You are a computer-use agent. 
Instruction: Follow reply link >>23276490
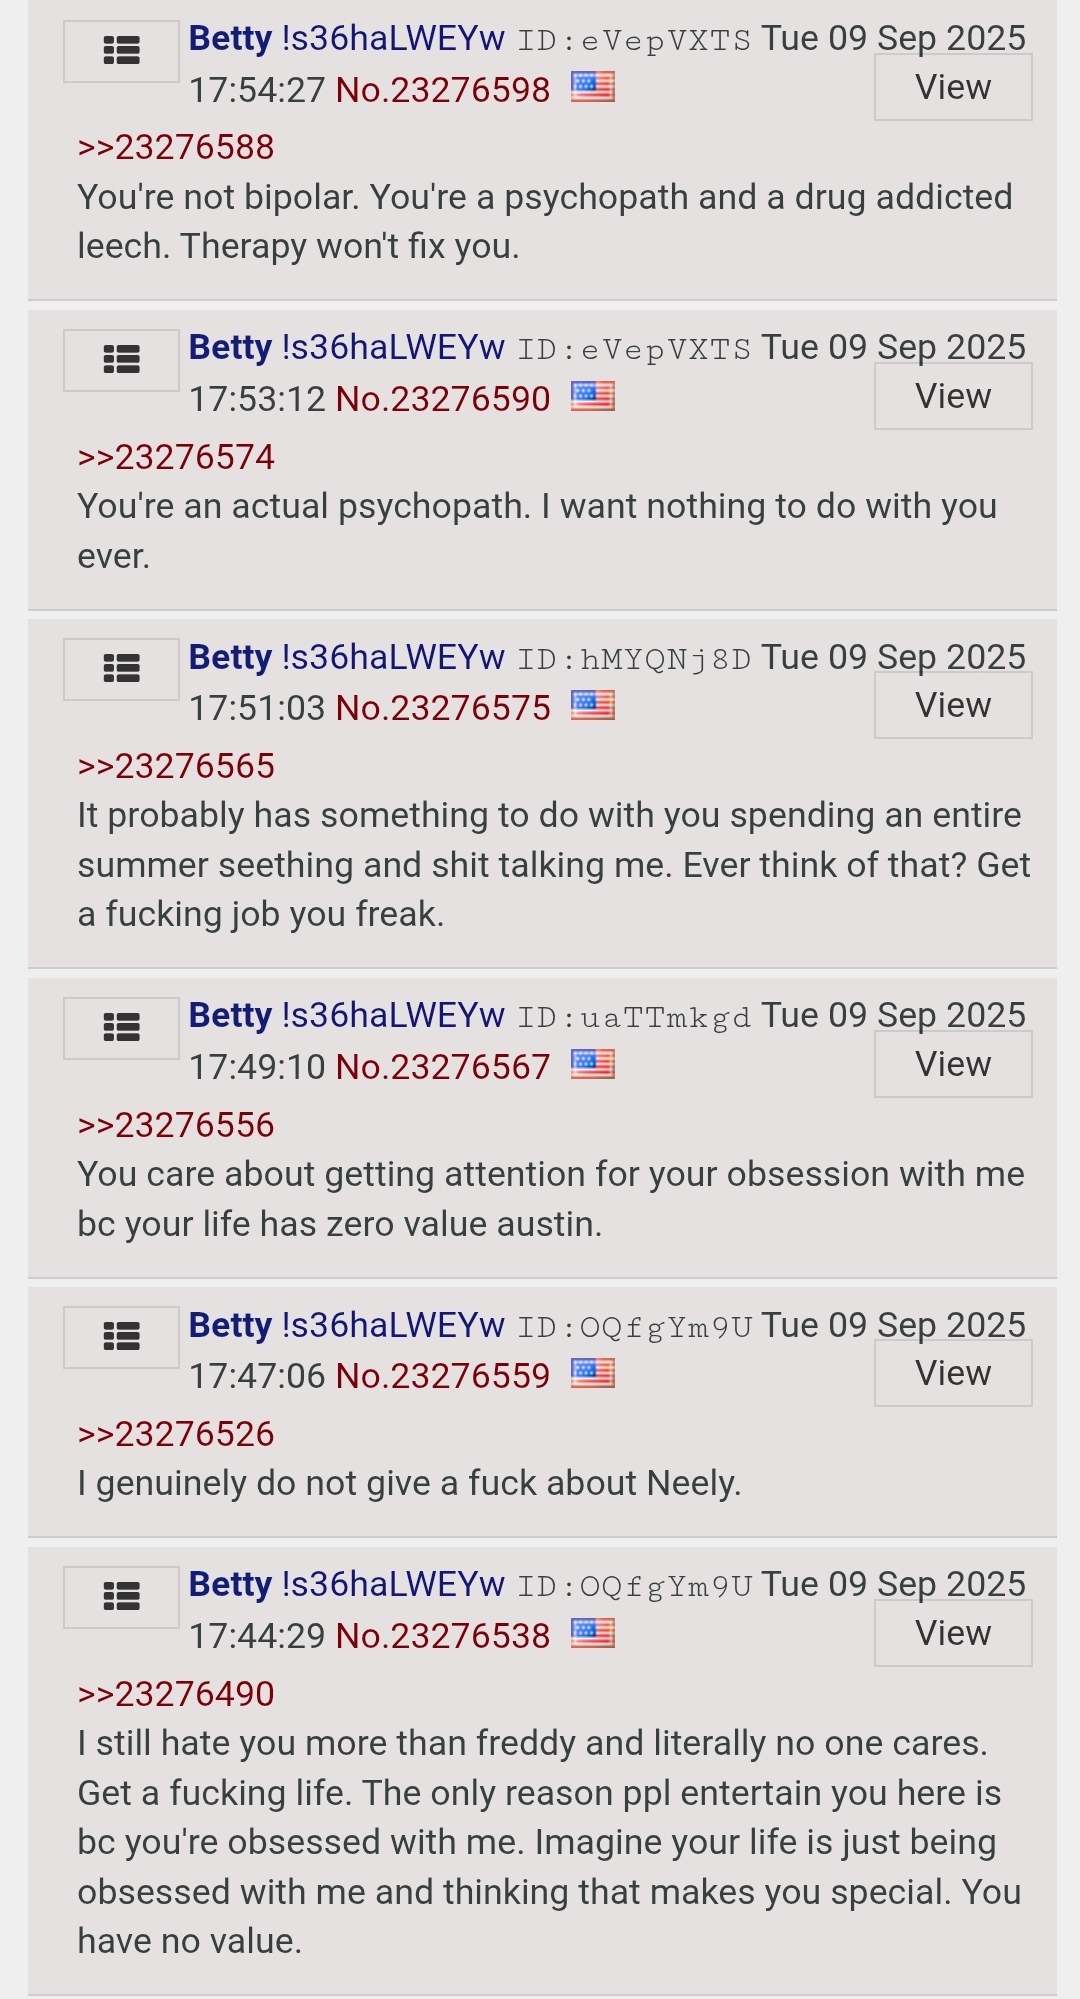[x=176, y=1694]
